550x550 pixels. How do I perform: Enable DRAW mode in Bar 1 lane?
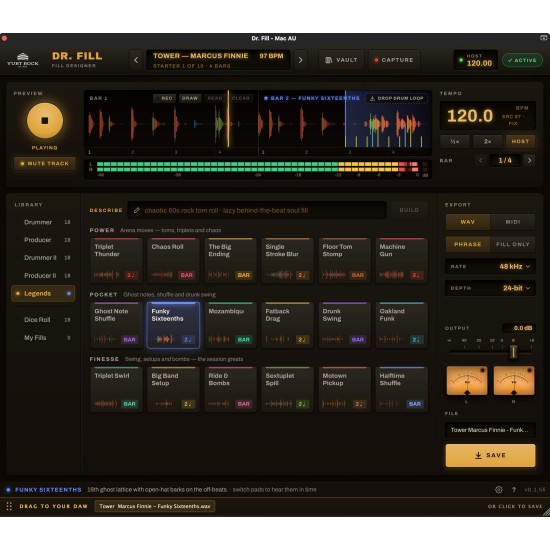190,98
